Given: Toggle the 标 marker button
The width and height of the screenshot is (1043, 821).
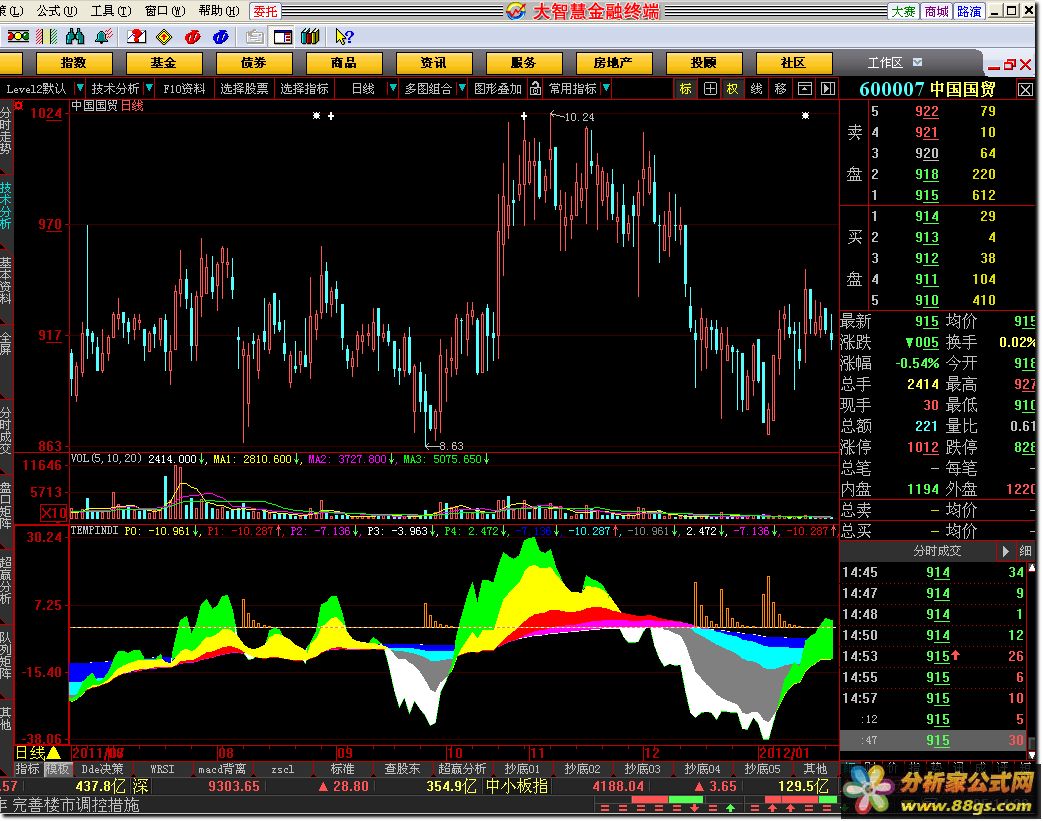Looking at the screenshot, I should coord(685,88).
